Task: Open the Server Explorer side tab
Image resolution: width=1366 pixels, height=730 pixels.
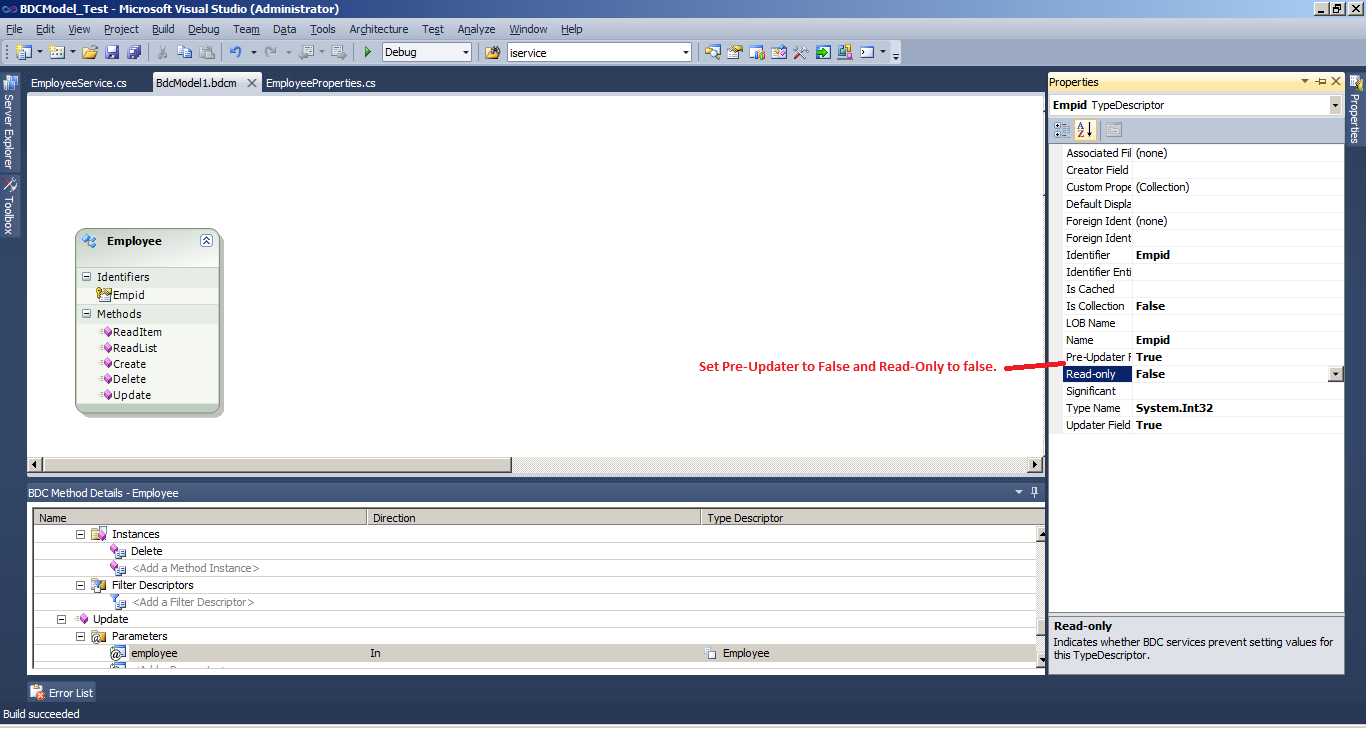Action: tap(9, 123)
